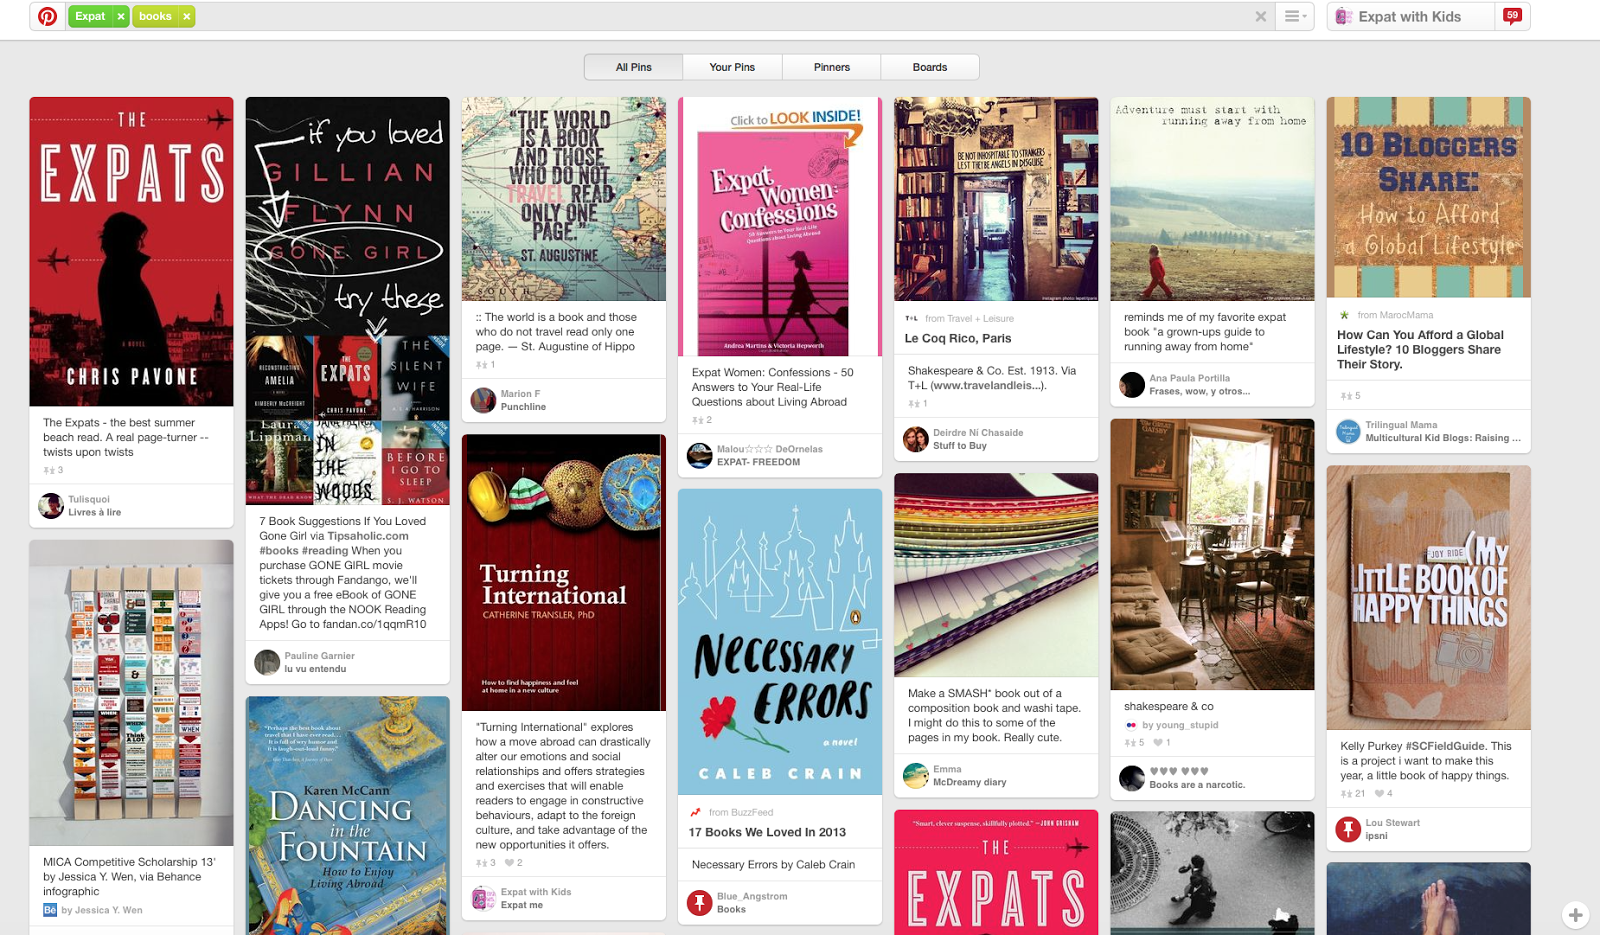
Task: Click the Expat me board avatar icon
Action: tap(484, 898)
